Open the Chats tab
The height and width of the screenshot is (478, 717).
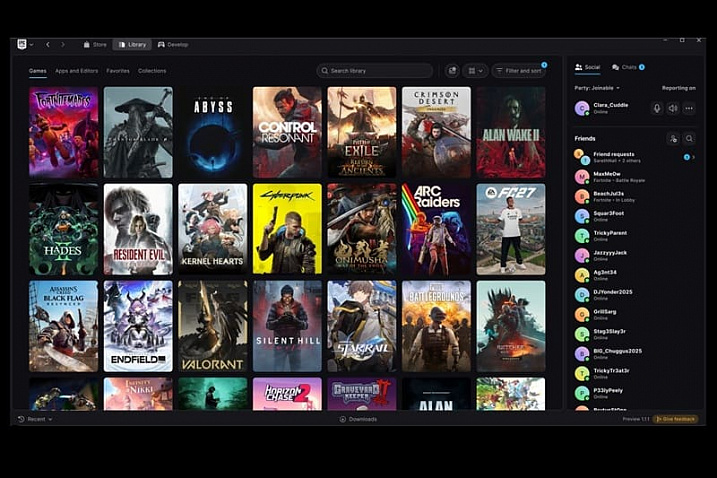click(628, 67)
